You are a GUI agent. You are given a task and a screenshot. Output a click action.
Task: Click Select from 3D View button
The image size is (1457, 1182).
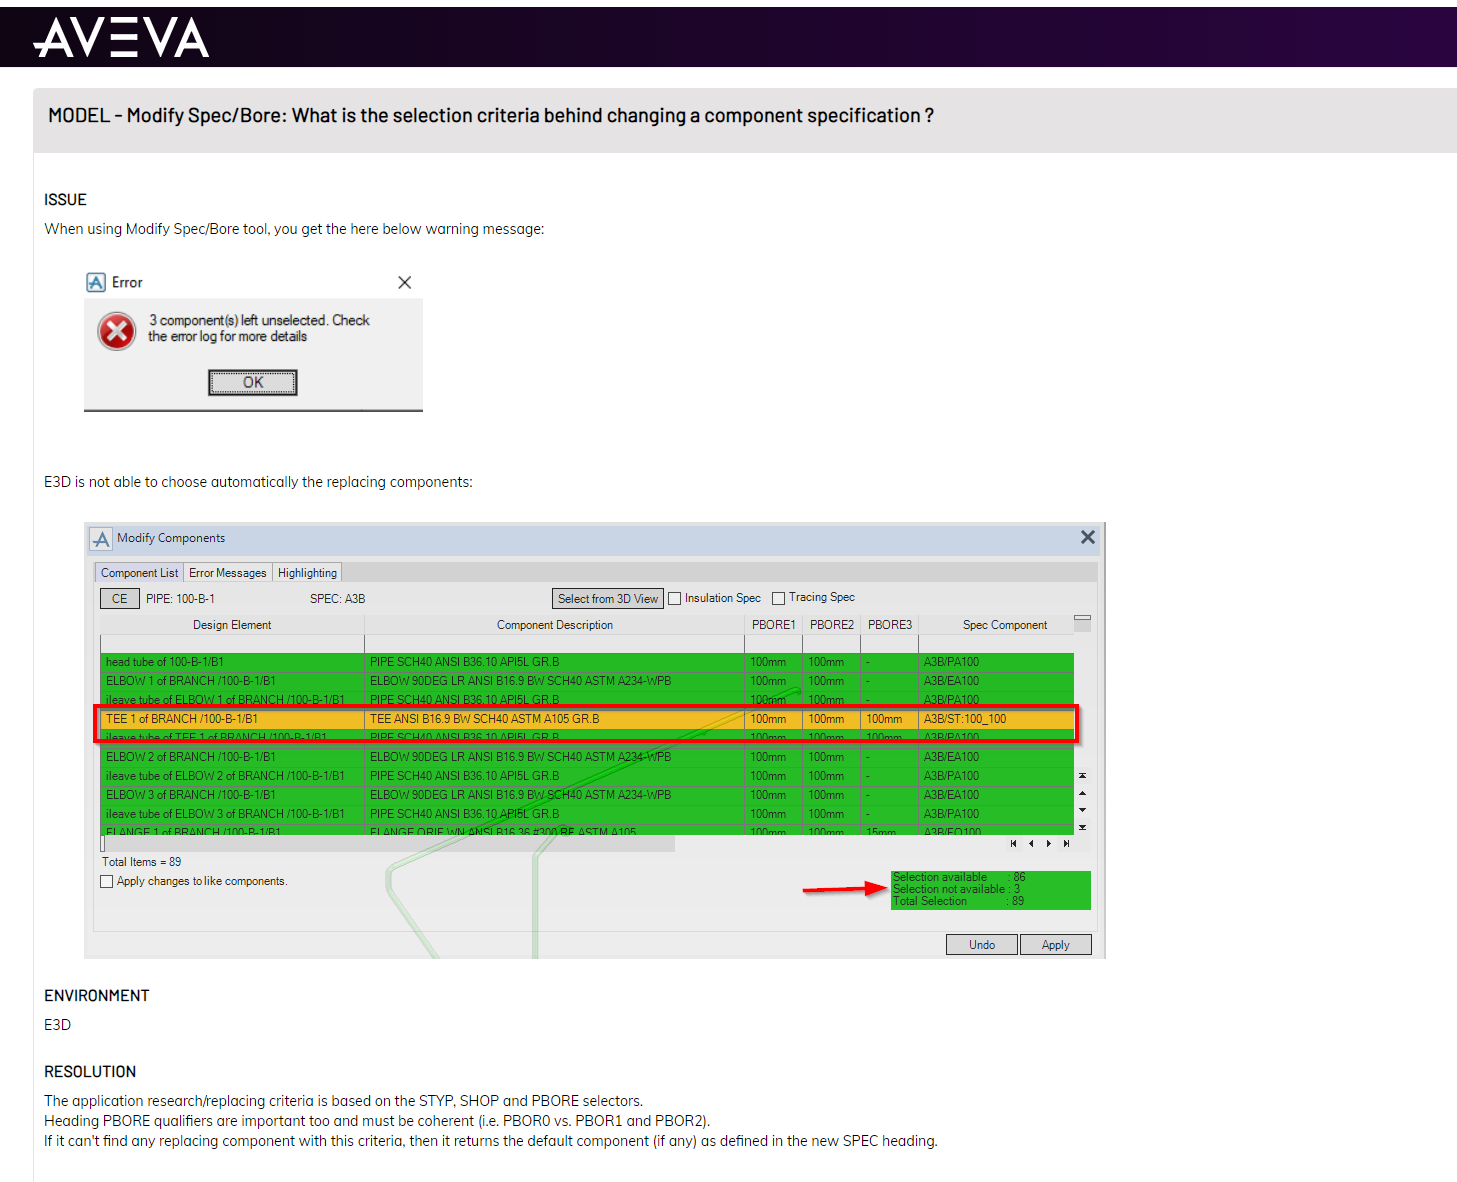608,599
